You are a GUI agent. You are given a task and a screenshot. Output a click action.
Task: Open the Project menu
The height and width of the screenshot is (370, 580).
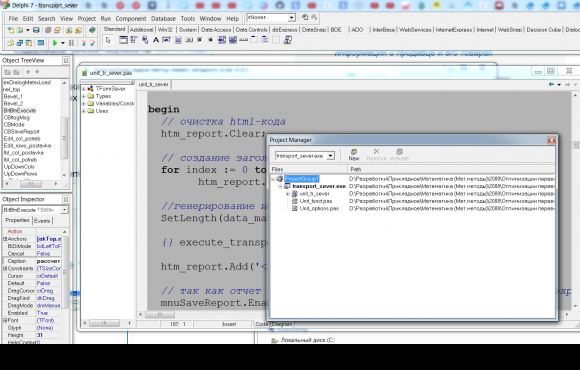[87, 18]
